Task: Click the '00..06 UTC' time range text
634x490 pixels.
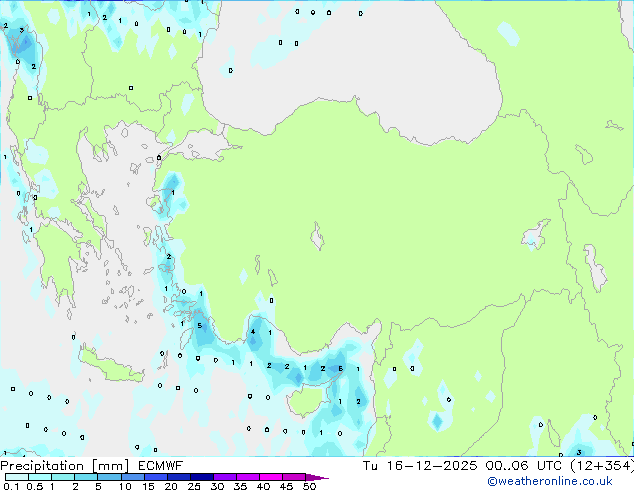Action: (524, 466)
